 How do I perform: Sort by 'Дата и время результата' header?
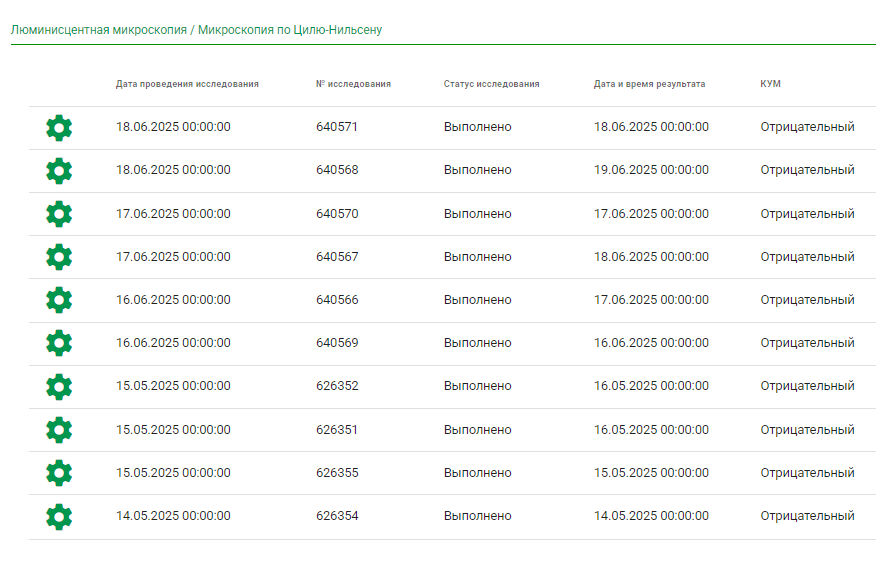tap(649, 84)
